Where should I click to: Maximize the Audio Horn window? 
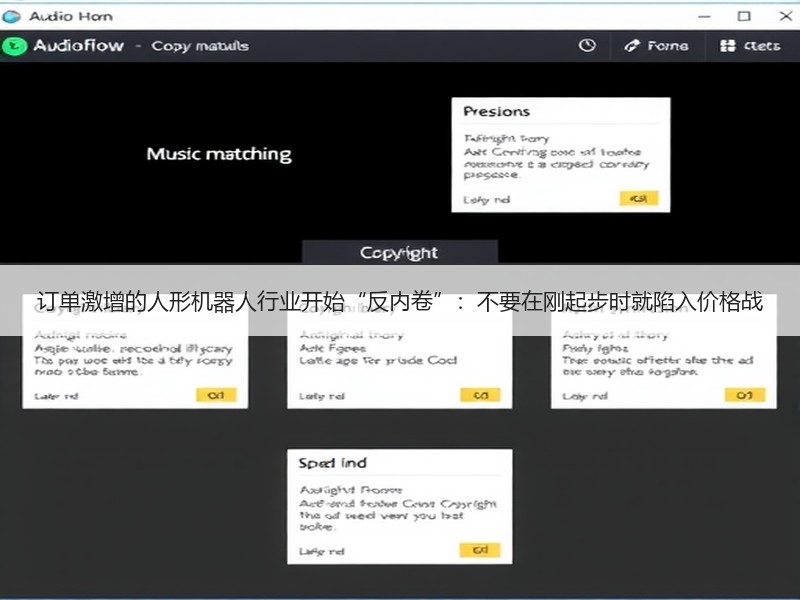(744, 16)
